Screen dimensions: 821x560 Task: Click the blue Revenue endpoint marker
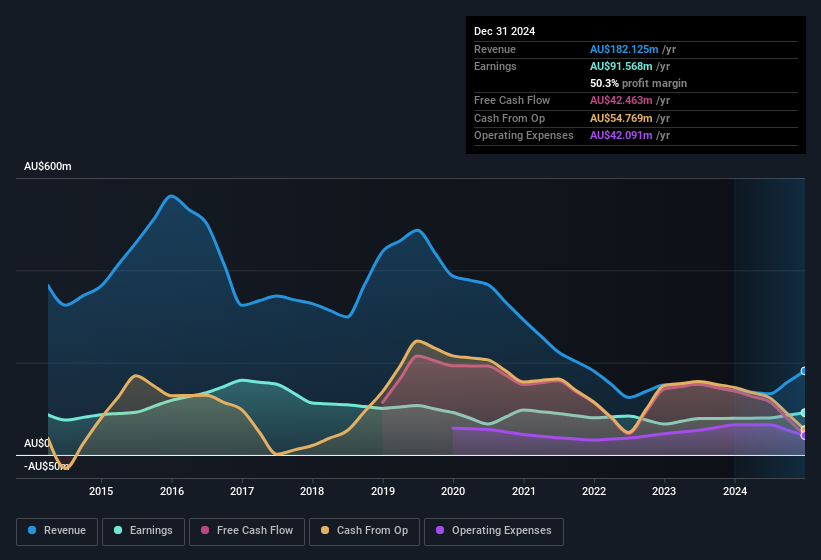coord(804,371)
